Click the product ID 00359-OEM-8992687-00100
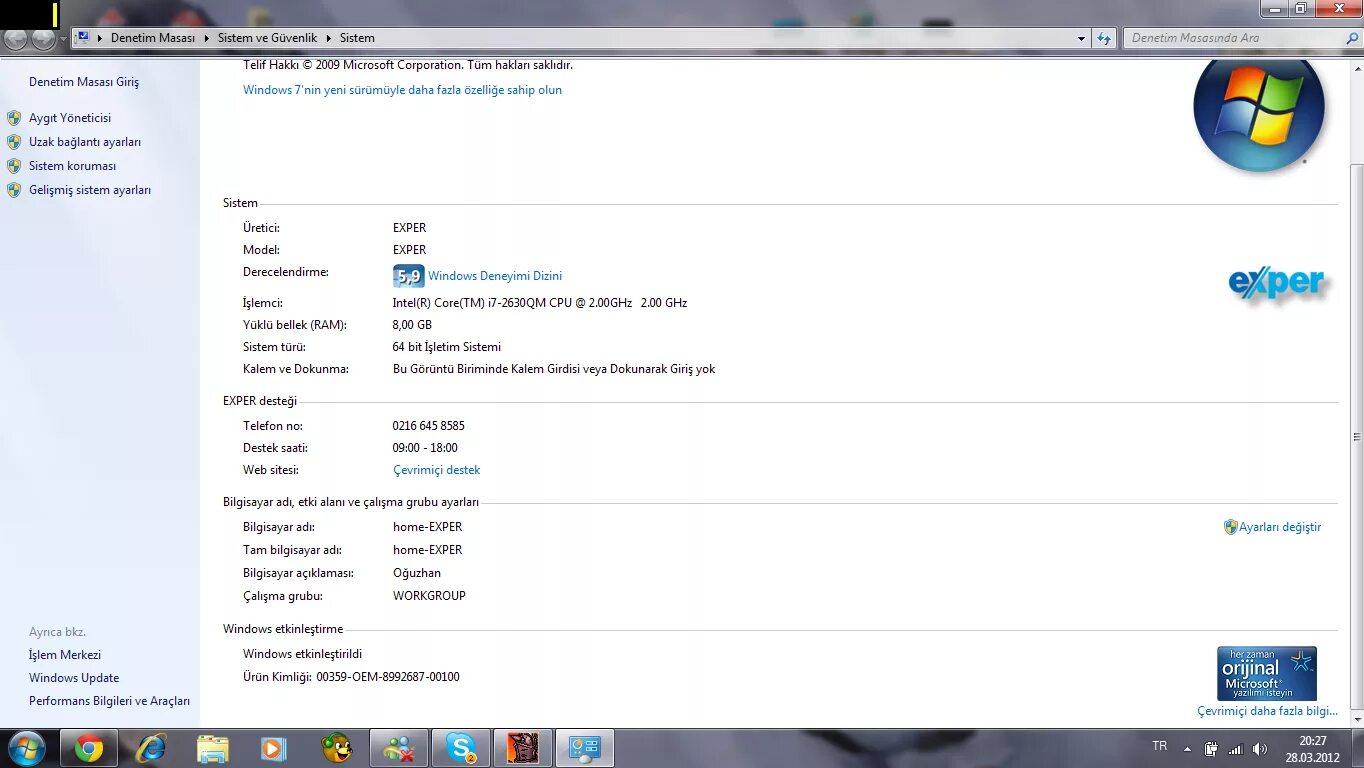This screenshot has width=1364, height=768. (x=388, y=677)
